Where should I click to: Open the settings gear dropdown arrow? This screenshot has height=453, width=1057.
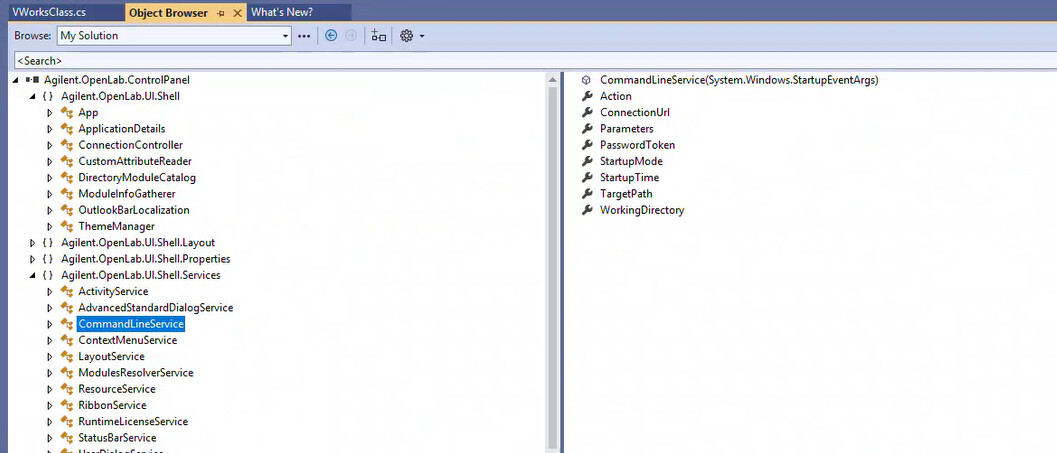click(x=422, y=36)
